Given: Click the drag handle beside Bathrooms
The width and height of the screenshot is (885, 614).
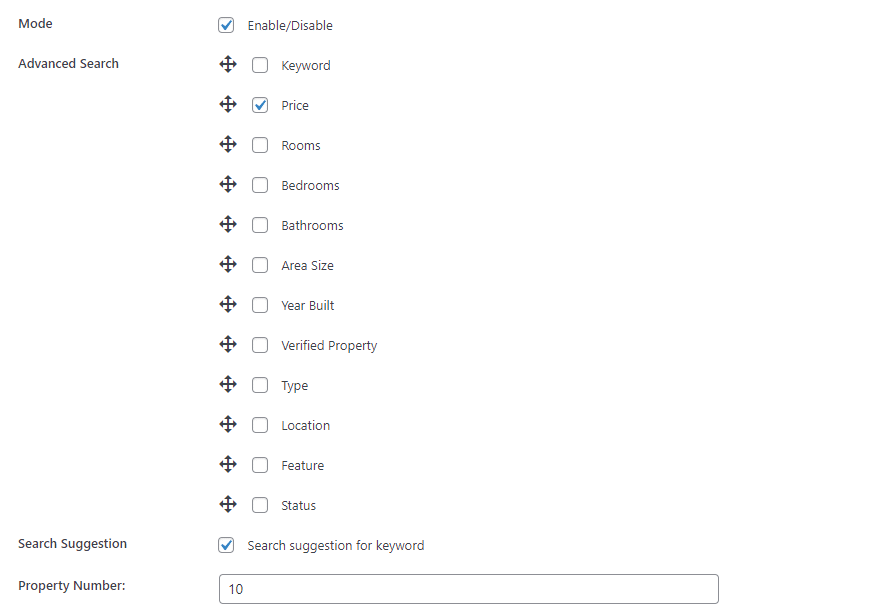Looking at the screenshot, I should click(x=228, y=224).
